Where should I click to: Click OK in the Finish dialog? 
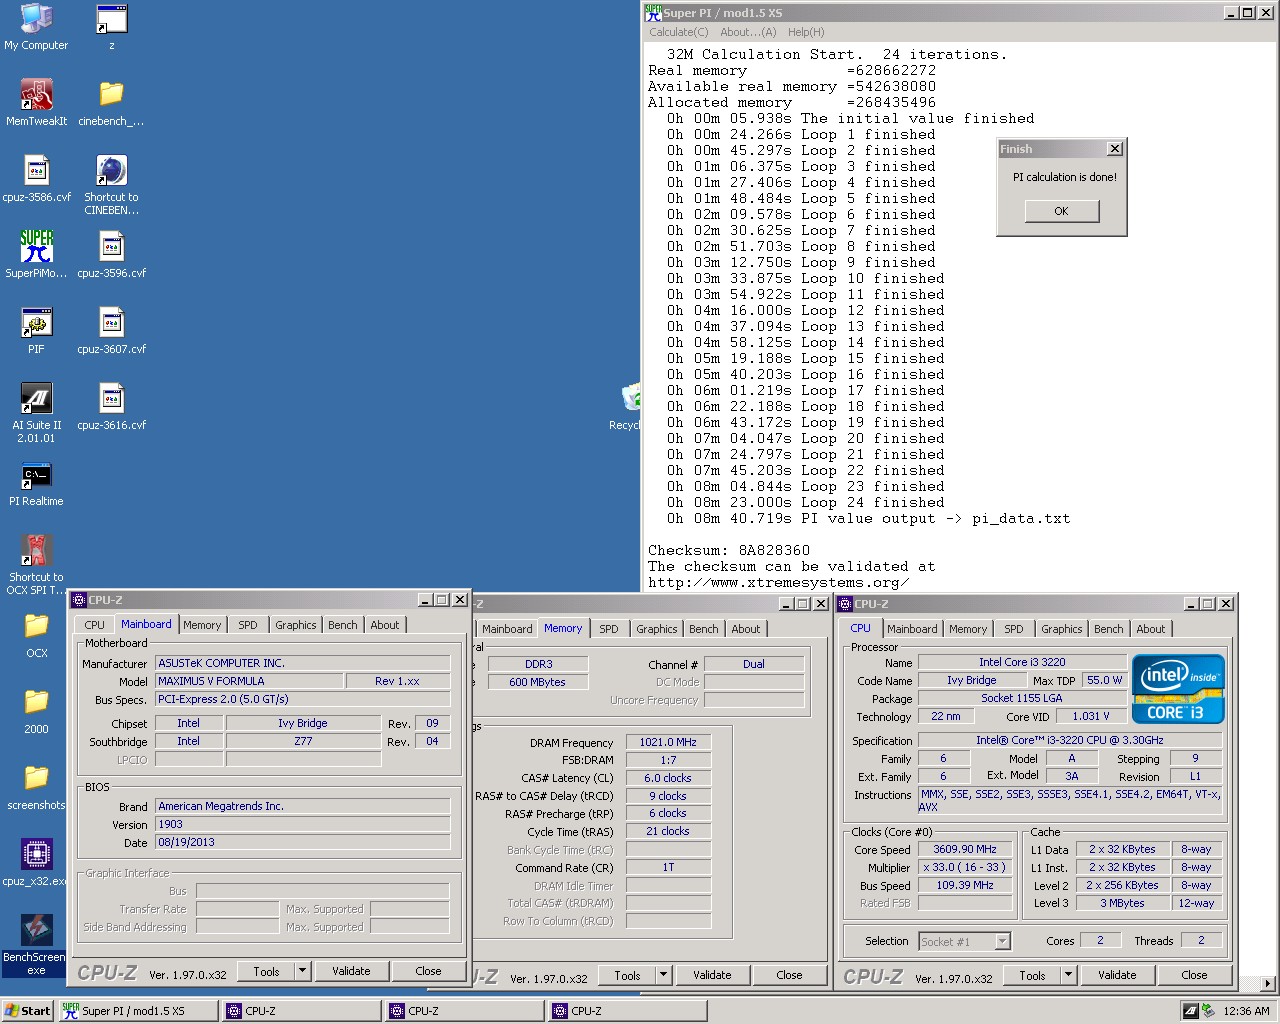click(1061, 211)
